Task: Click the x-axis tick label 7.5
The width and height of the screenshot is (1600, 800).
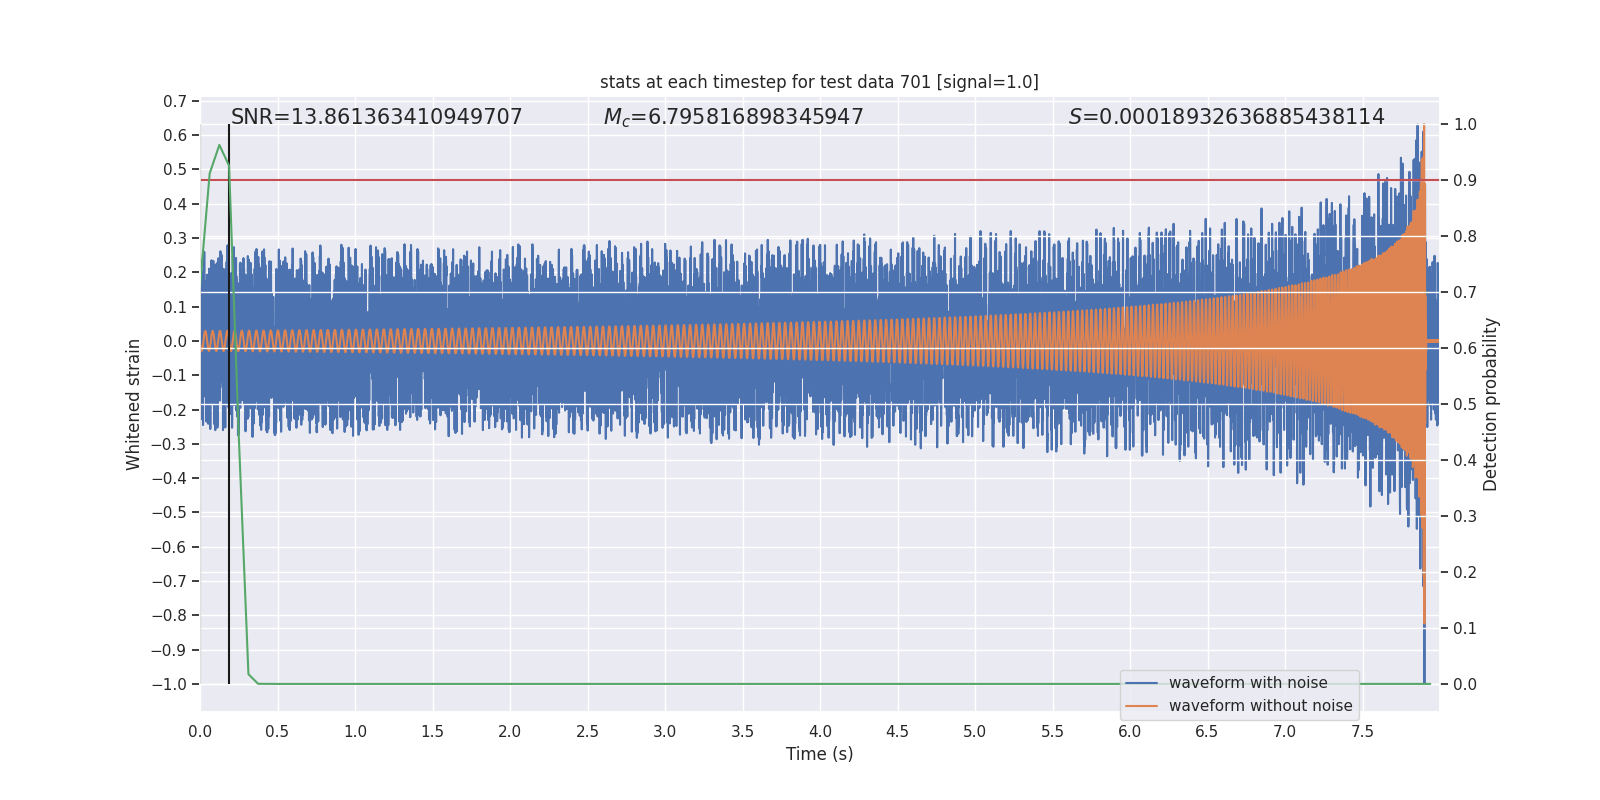Action: (1362, 732)
